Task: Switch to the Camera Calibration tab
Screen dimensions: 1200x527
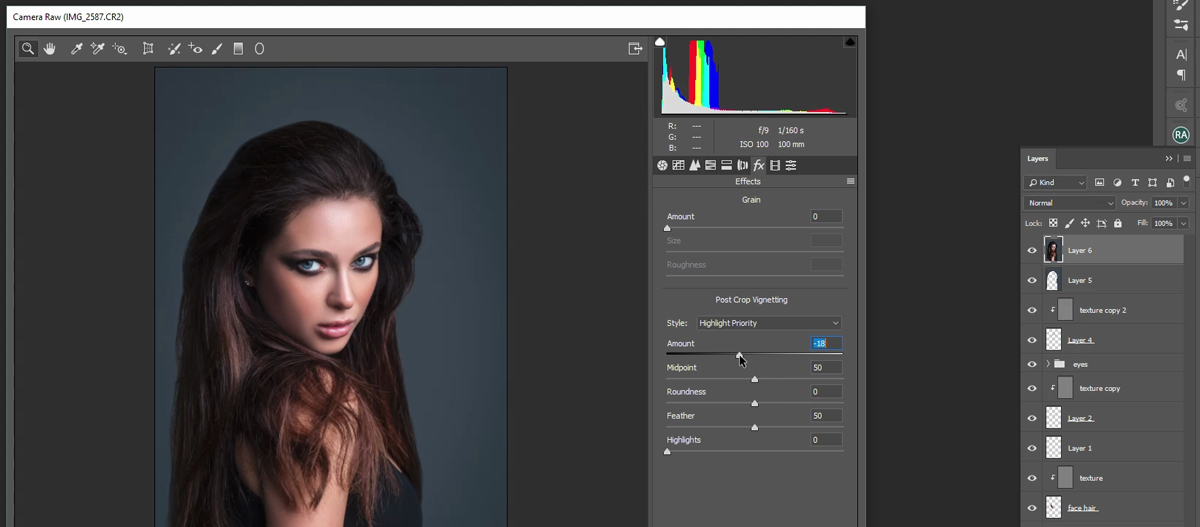Action: coord(775,165)
